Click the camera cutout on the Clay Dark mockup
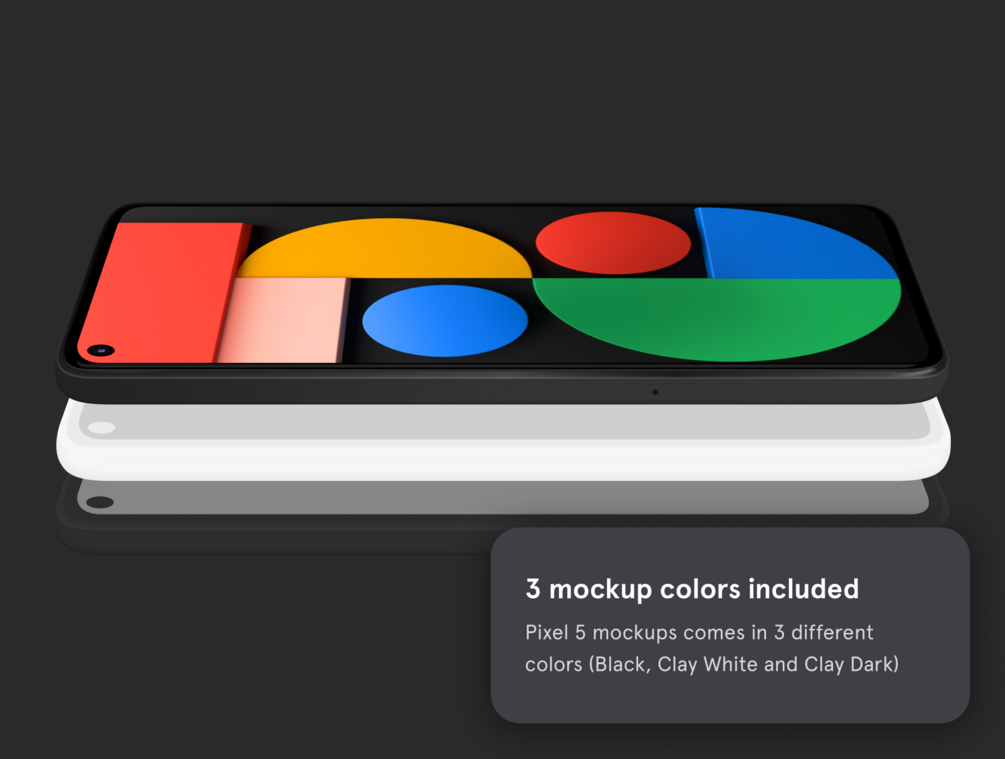The width and height of the screenshot is (1005, 759). 100,502
